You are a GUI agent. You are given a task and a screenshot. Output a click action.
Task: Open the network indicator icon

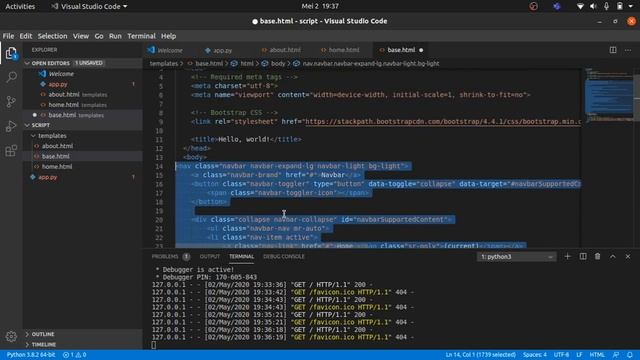pos(580,6)
